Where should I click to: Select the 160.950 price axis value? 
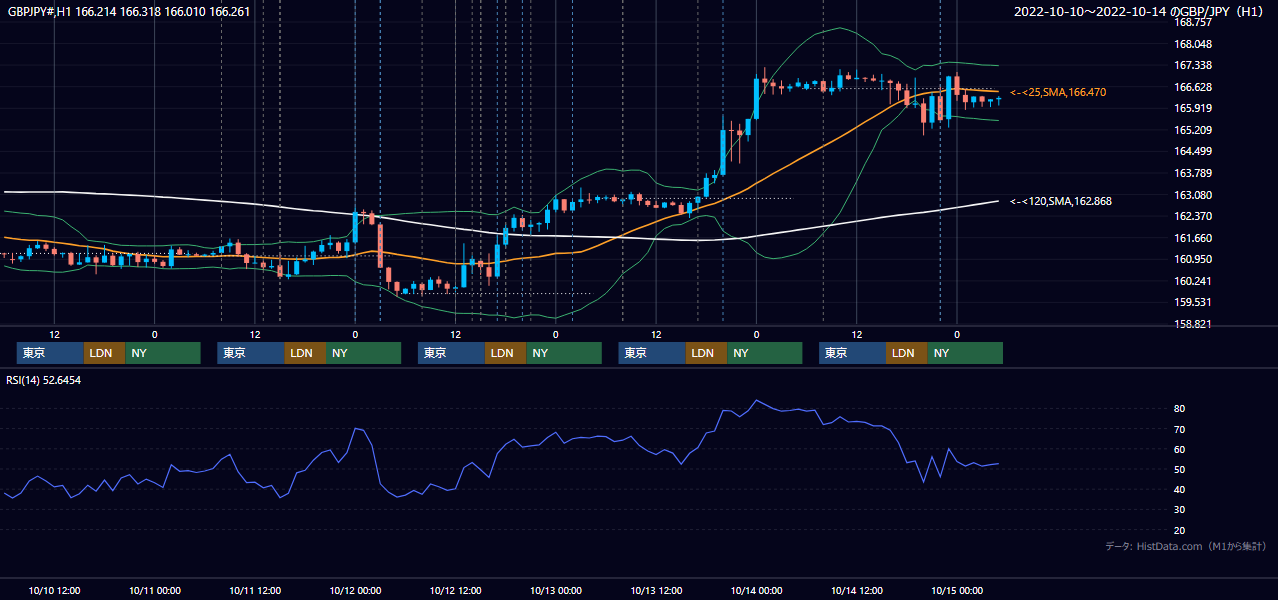[1192, 259]
